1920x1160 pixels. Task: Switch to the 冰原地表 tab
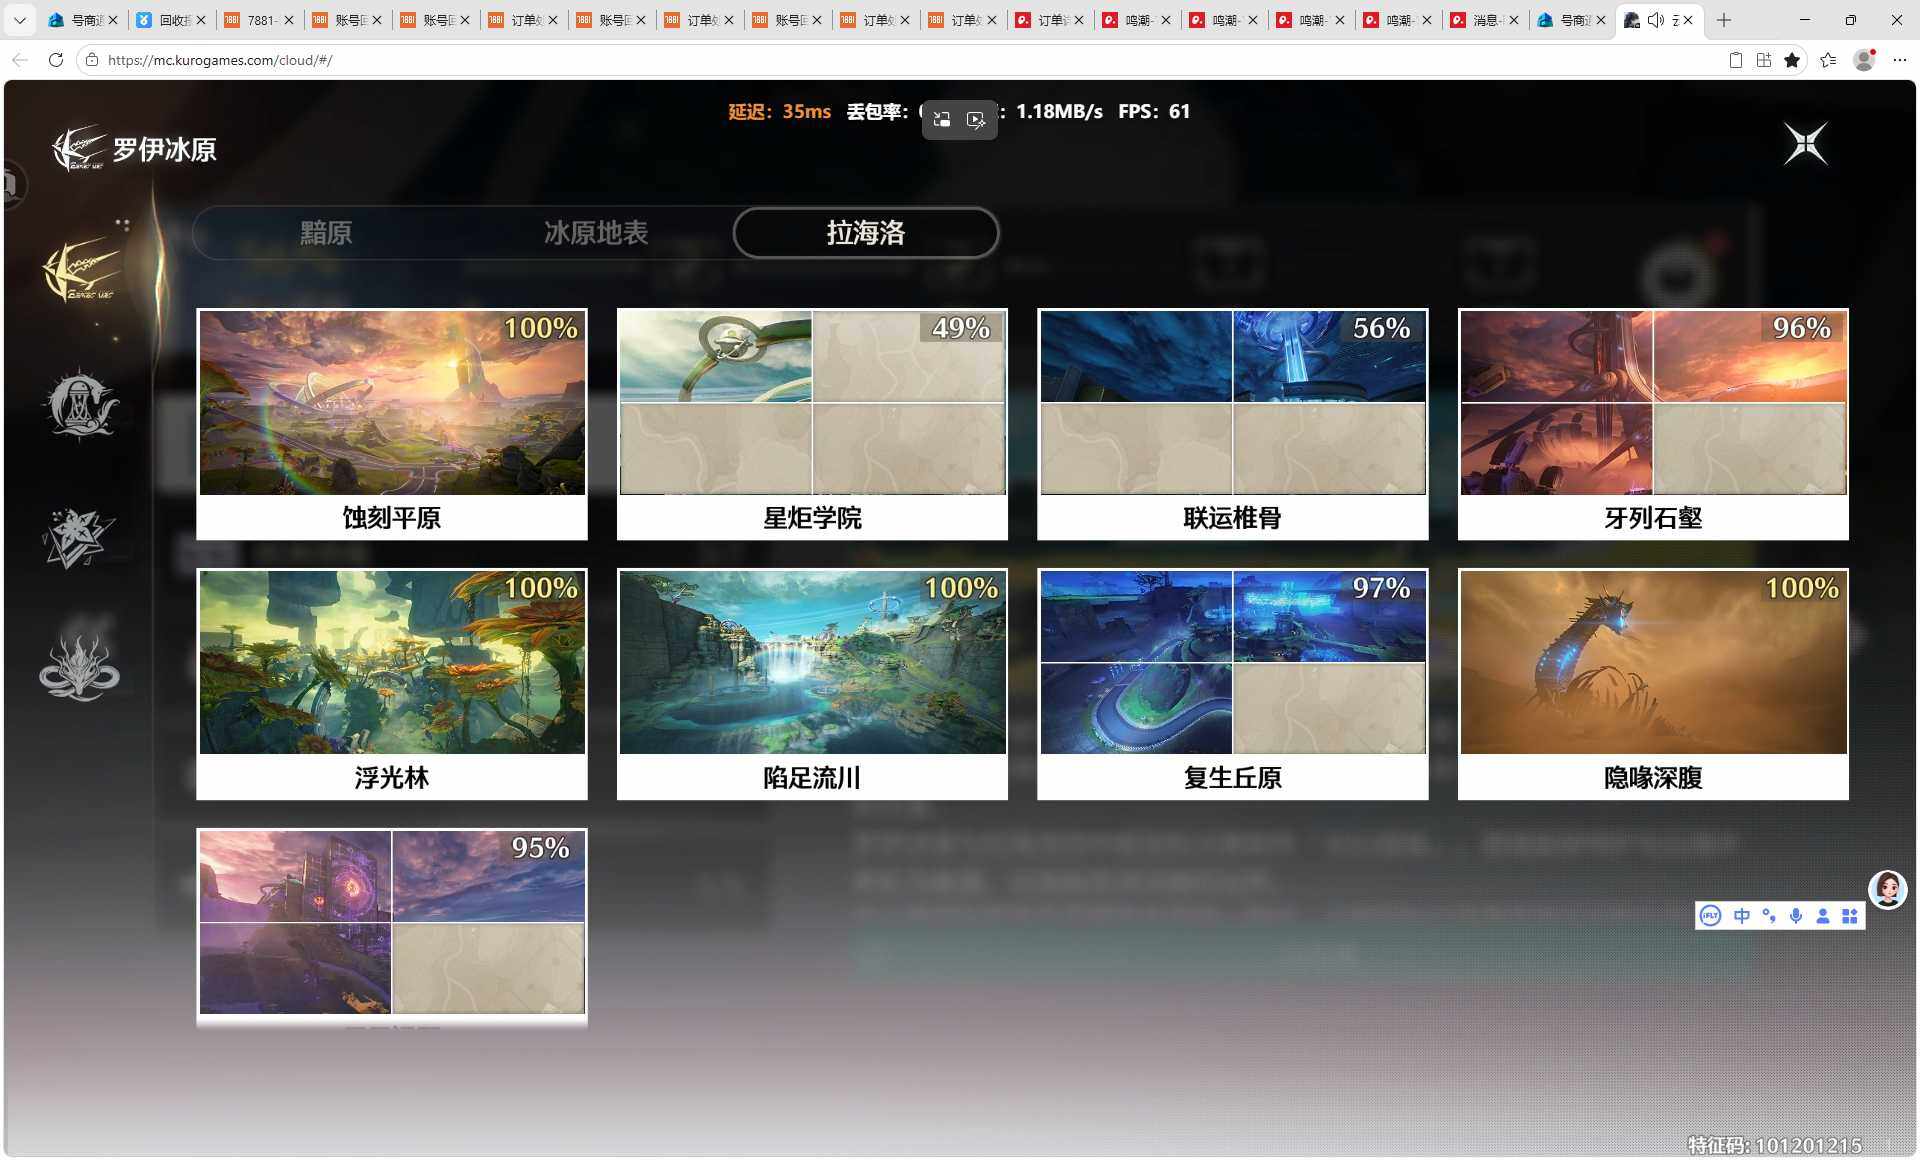[x=596, y=233]
